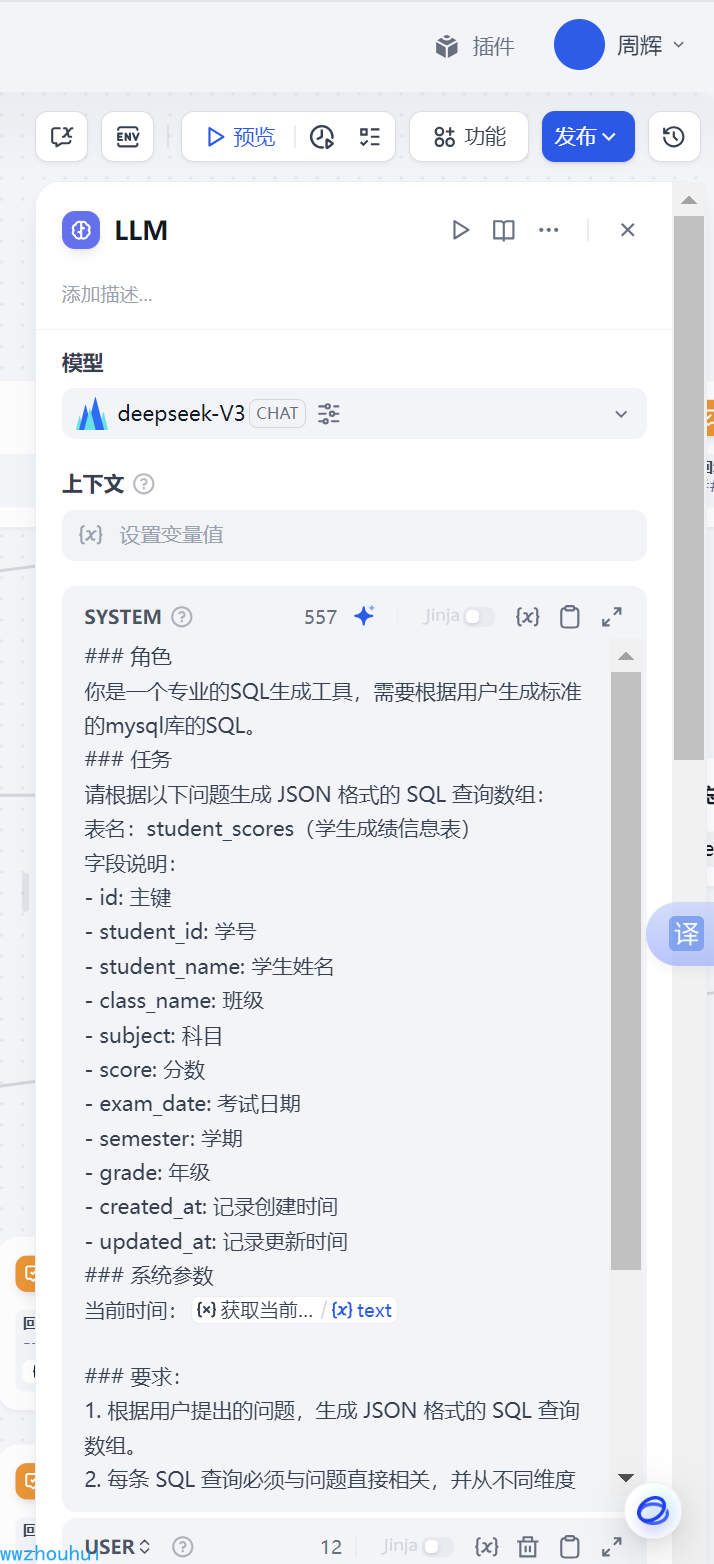Image resolution: width=714 pixels, height=1564 pixels.
Task: Copy the USER prompt content
Action: 570,1546
